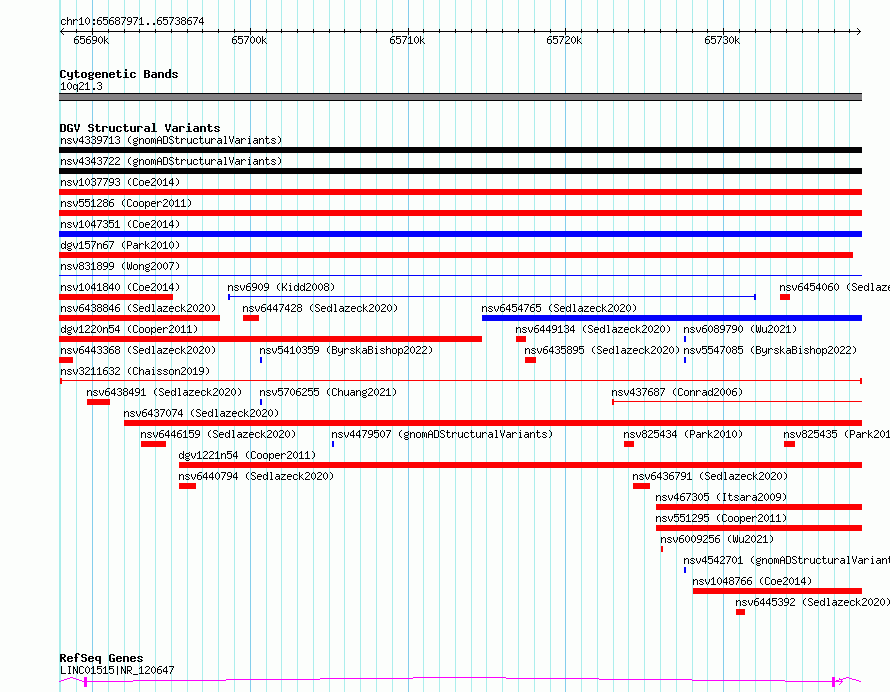Viewport: 890px width, 692px height.
Task: Click the blue bar of nsv6454765
Action: pos(672,318)
